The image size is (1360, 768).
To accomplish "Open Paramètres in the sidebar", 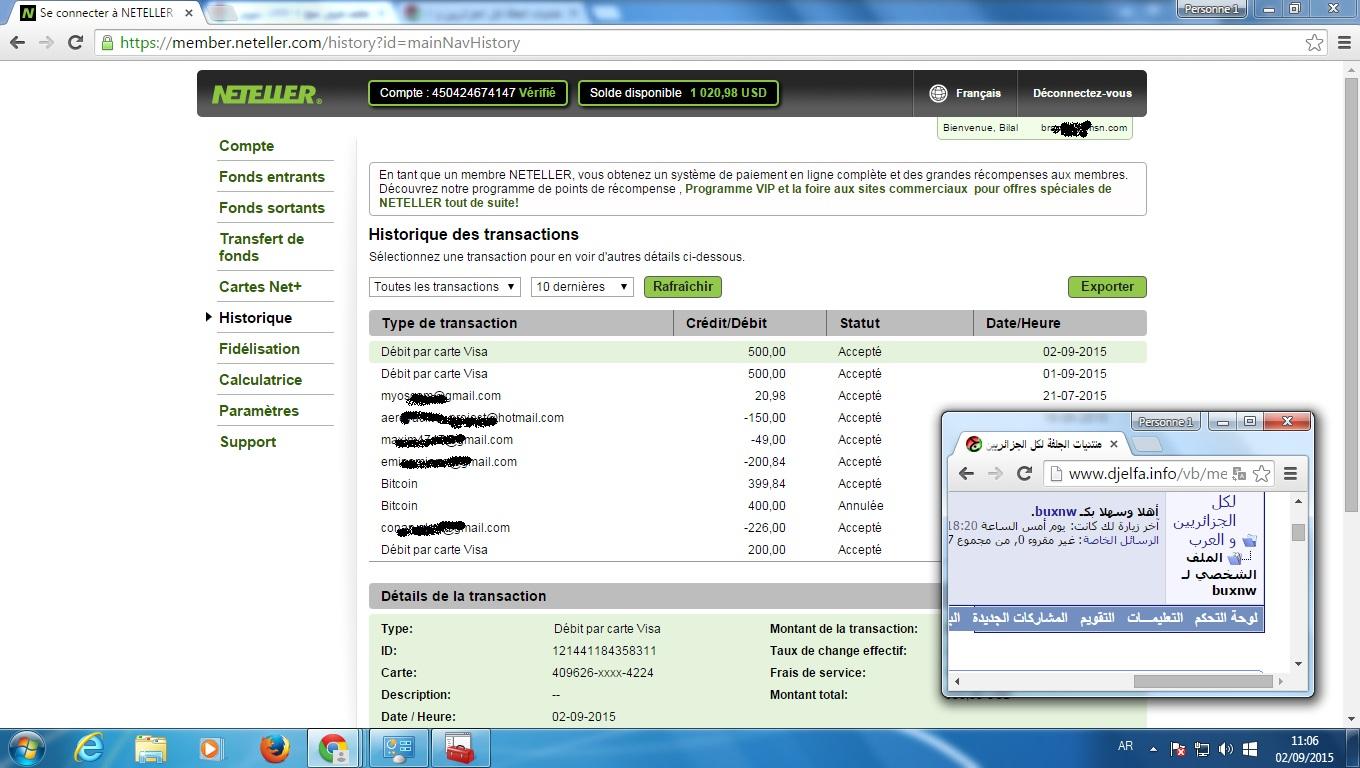I will click(259, 411).
